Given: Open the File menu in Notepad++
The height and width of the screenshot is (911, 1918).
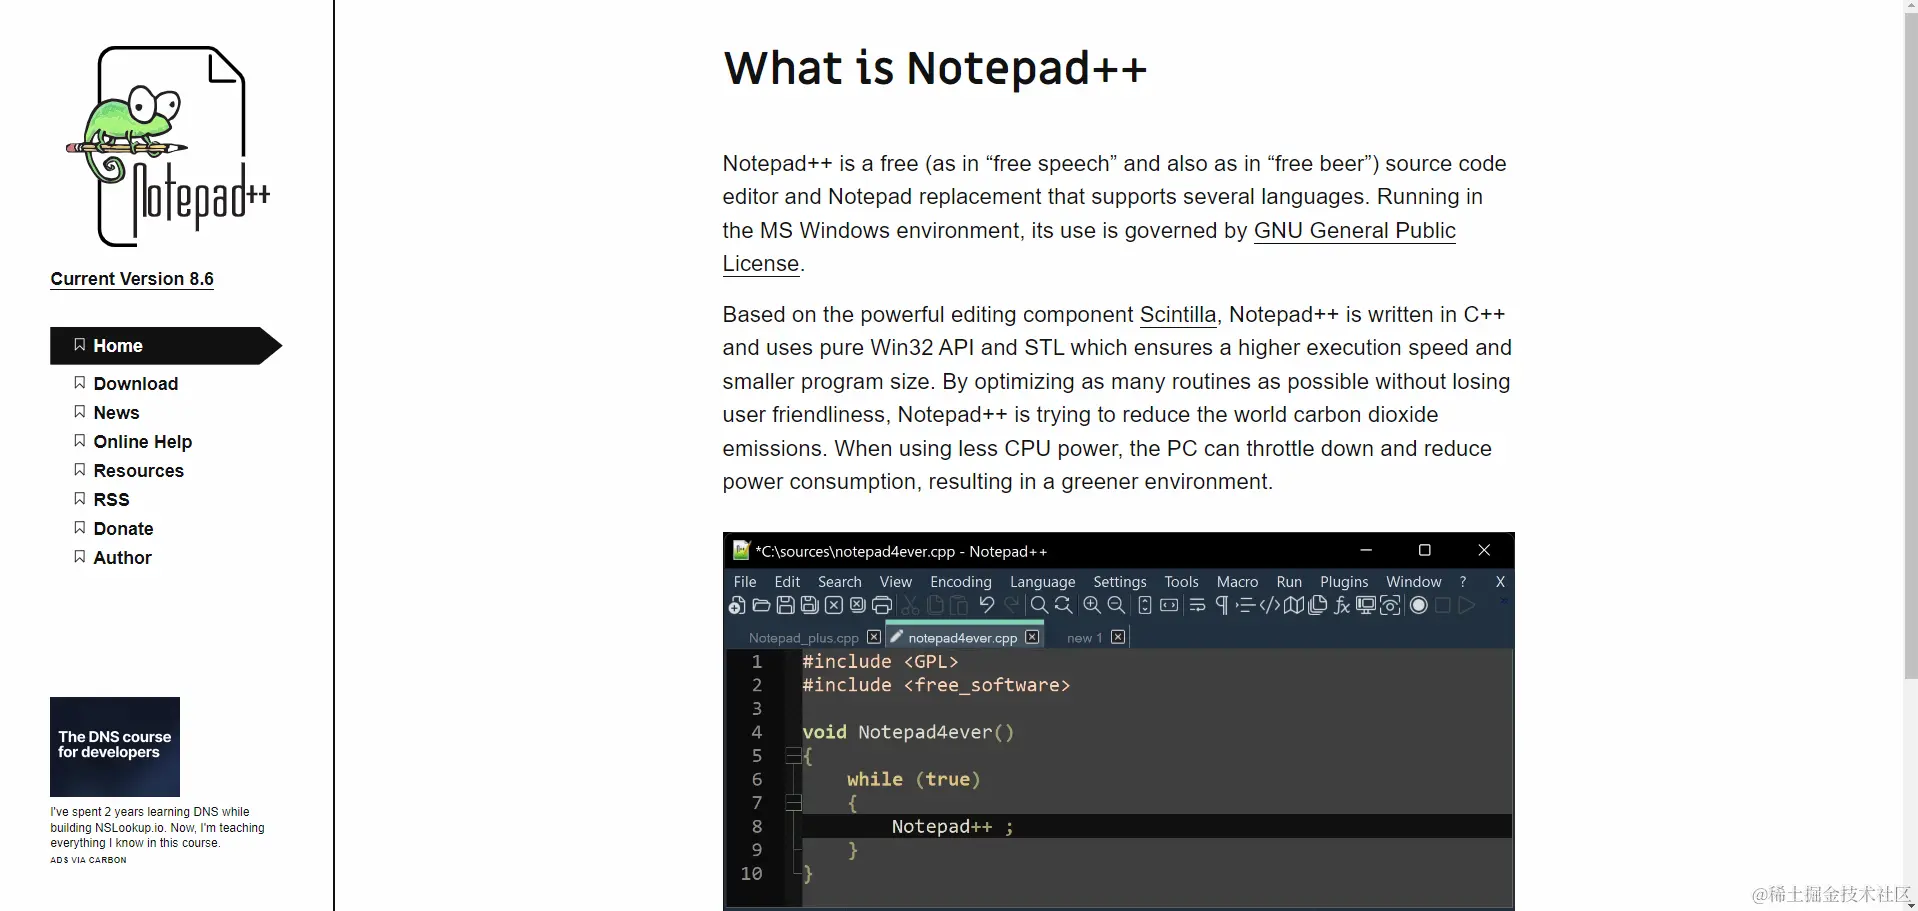Looking at the screenshot, I should 745,581.
